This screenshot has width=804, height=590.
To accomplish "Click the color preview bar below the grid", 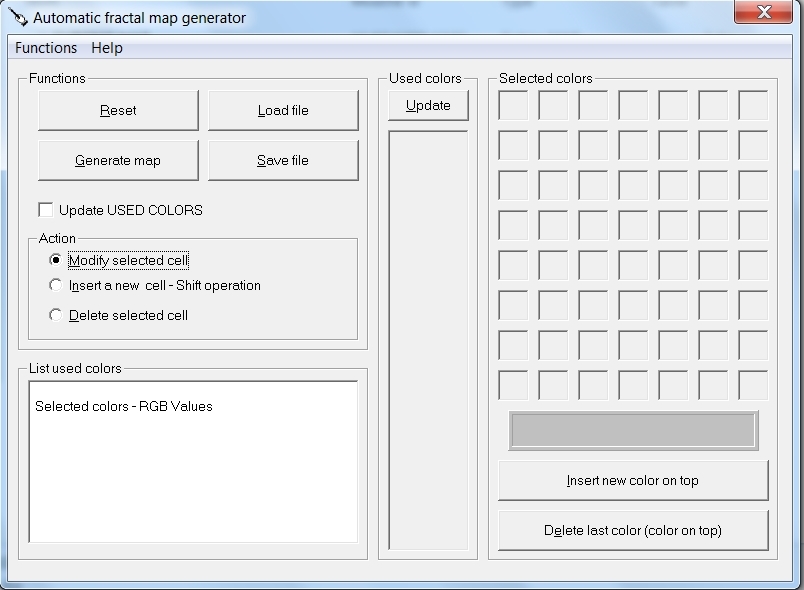I will (632, 430).
